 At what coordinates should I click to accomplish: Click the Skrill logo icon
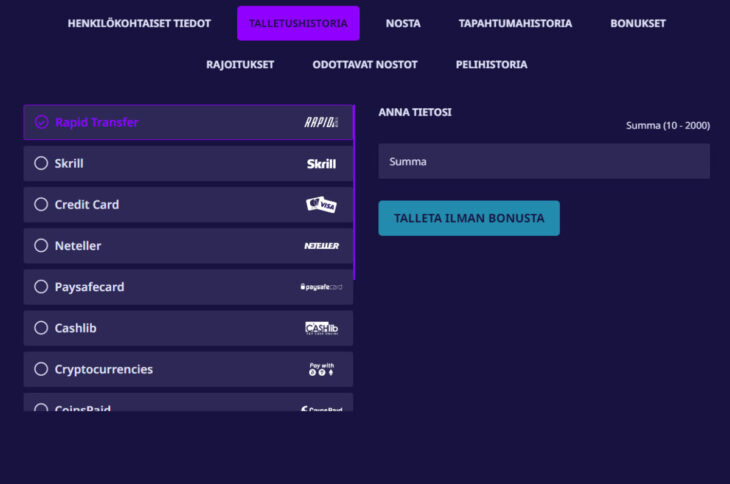coord(321,164)
